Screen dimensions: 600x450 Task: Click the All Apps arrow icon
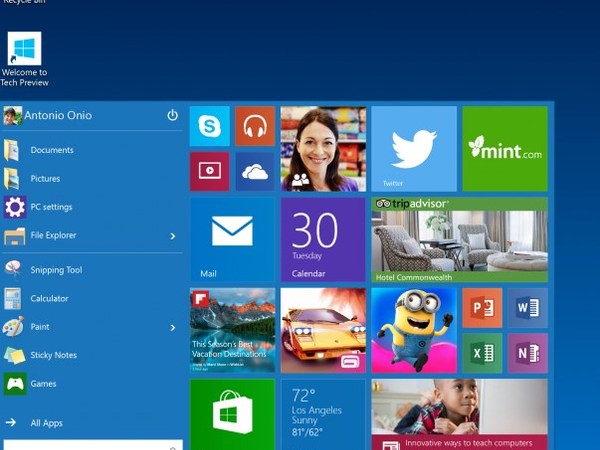(11, 422)
